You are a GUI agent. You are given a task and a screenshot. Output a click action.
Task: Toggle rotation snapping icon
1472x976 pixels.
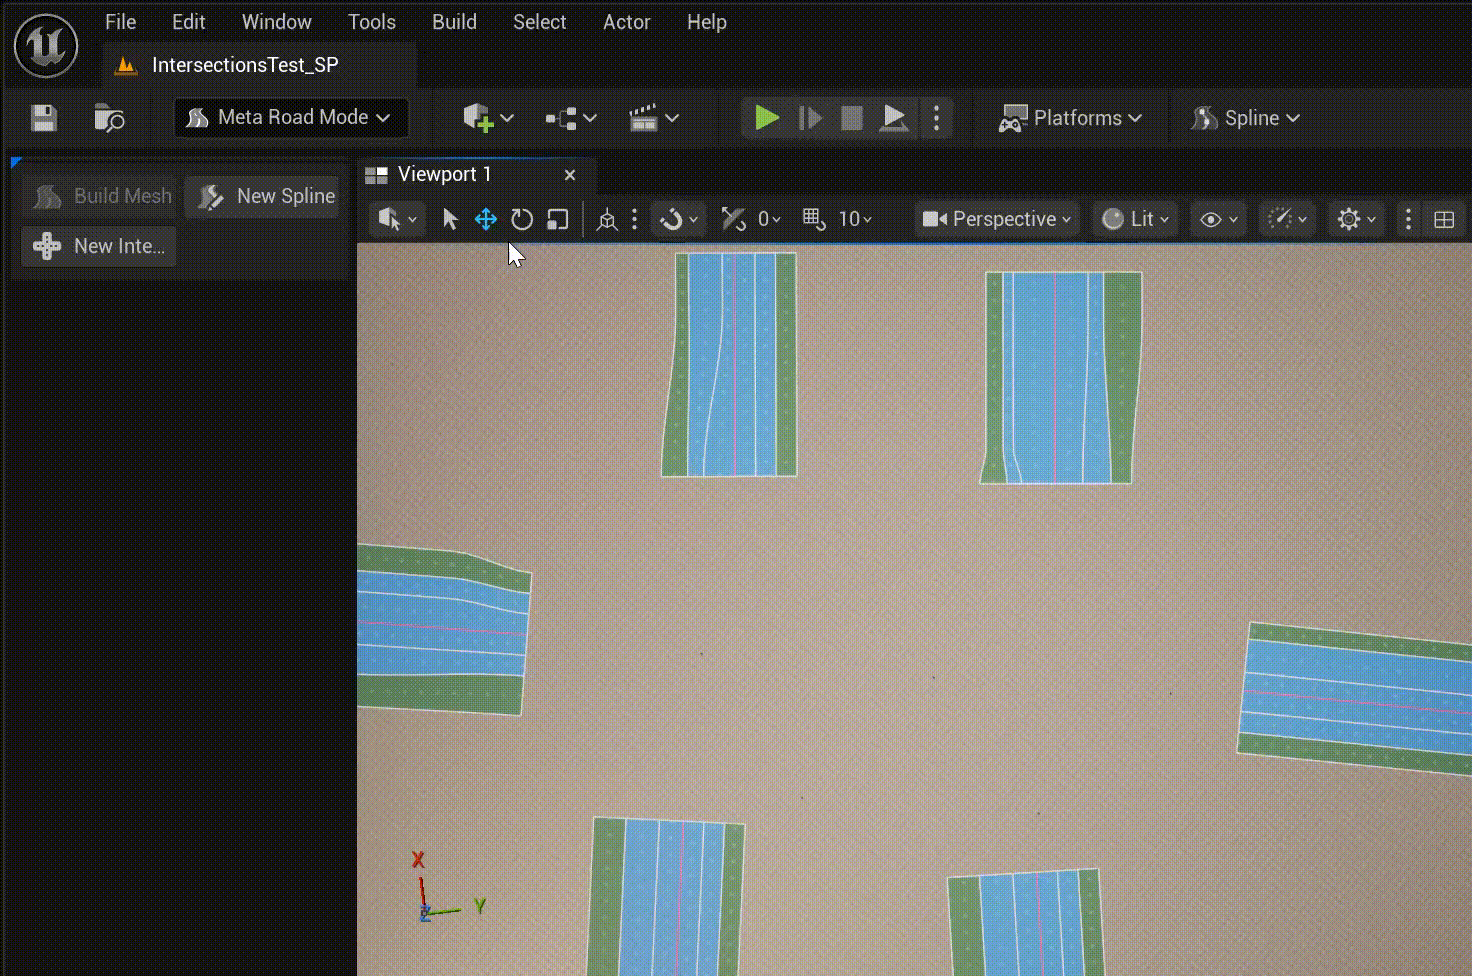click(x=734, y=219)
